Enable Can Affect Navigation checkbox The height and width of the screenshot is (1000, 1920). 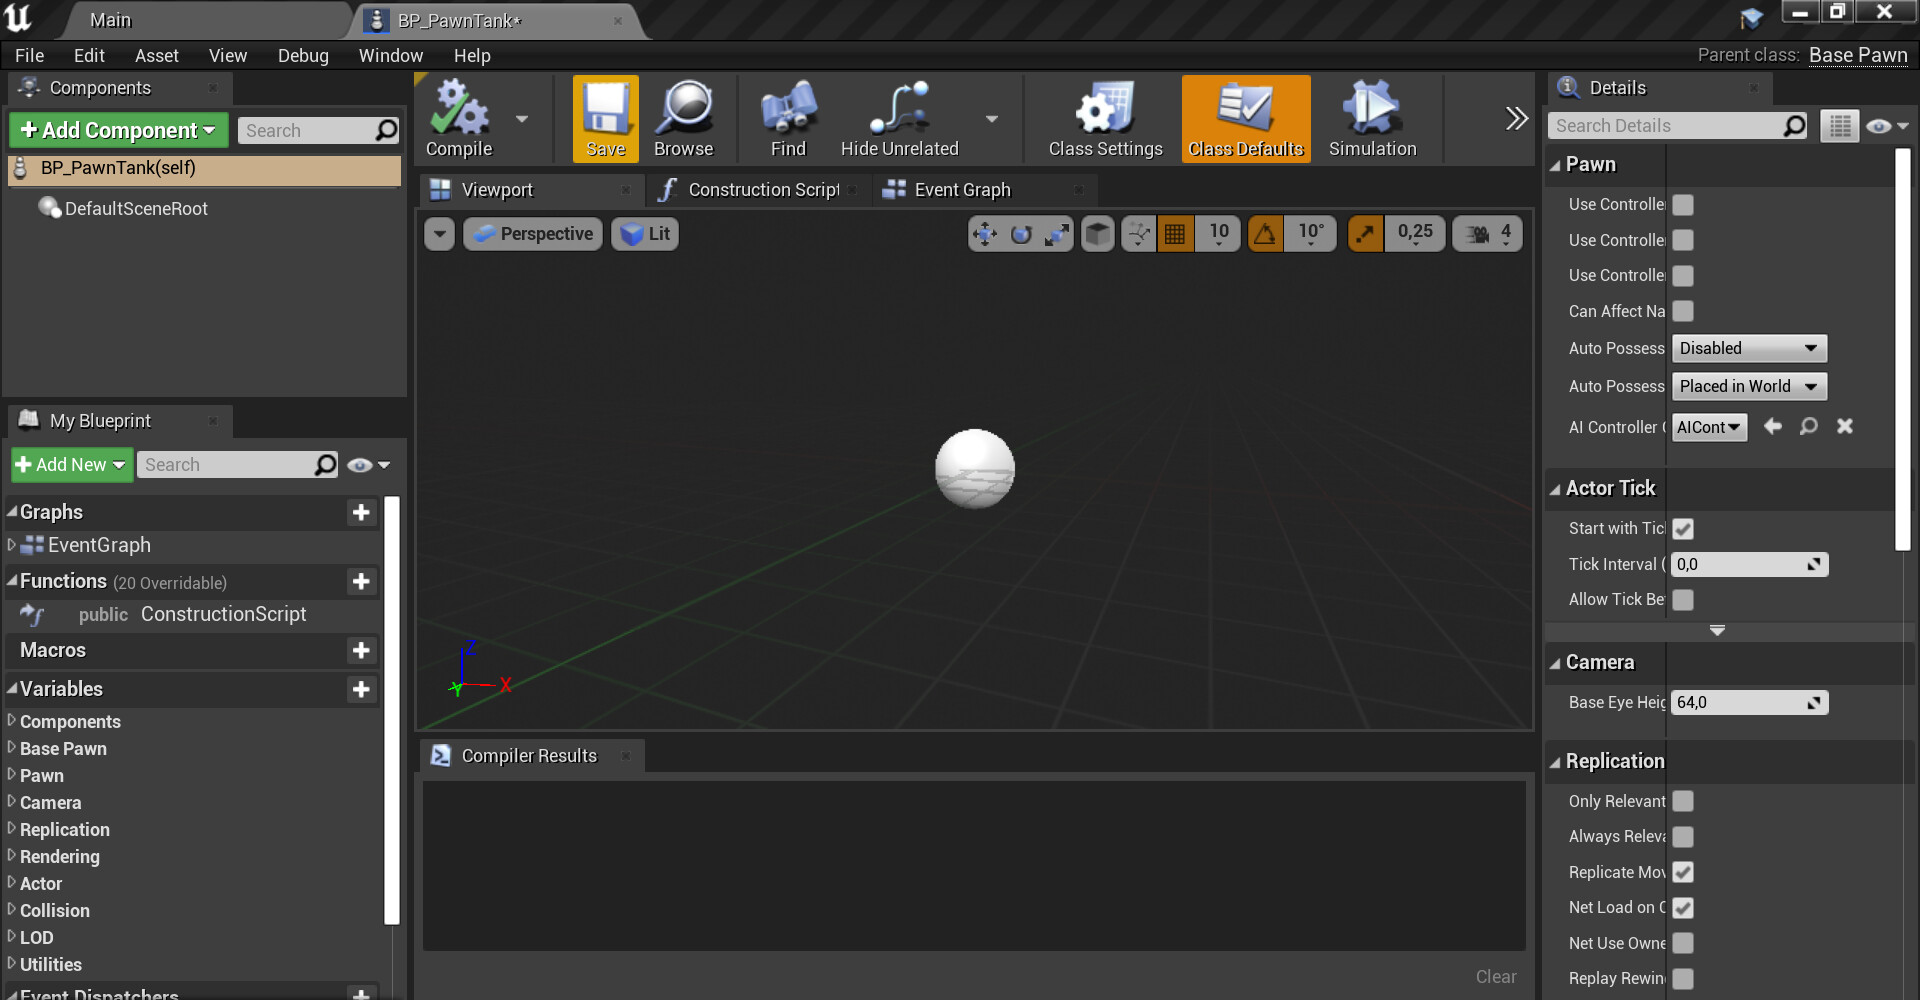(1683, 312)
